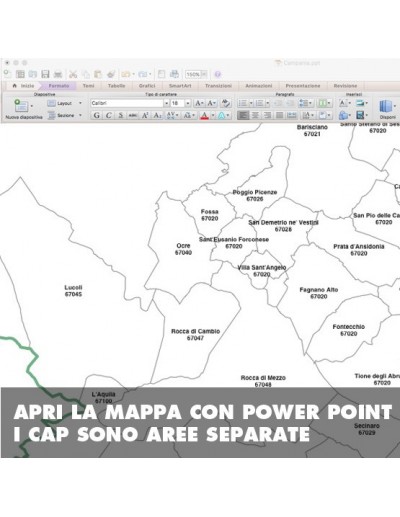Center the paragraph text
The image size is (400, 517).
coord(255,115)
